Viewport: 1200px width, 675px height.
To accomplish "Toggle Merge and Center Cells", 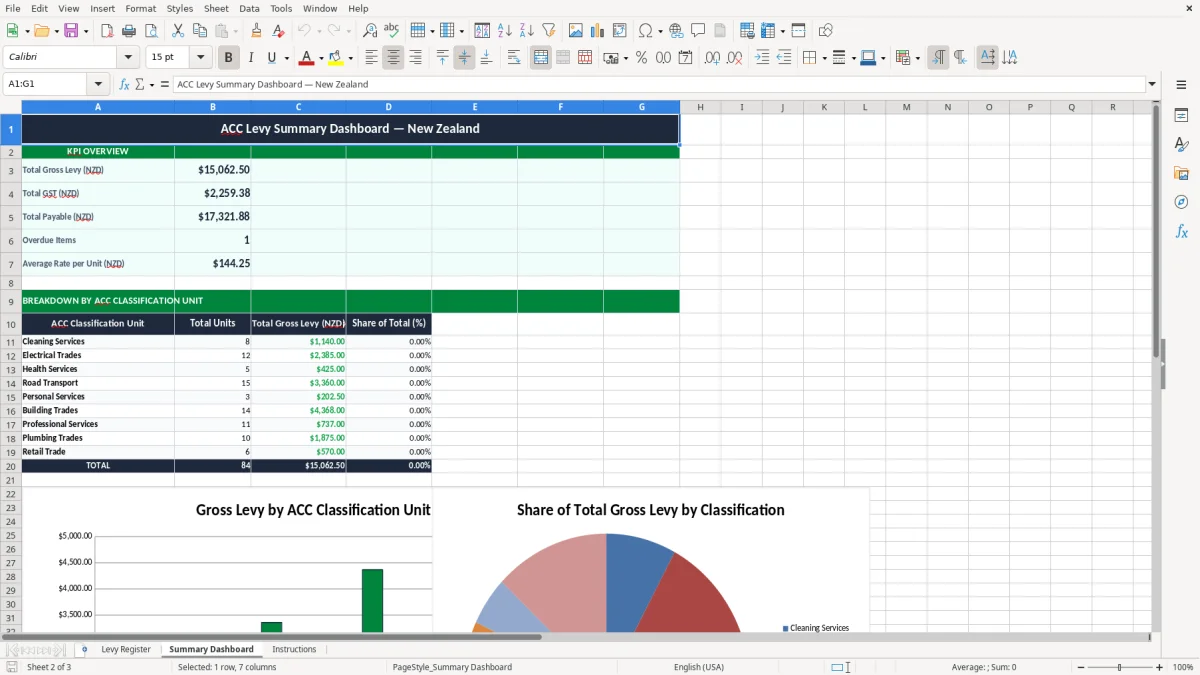I will [541, 58].
